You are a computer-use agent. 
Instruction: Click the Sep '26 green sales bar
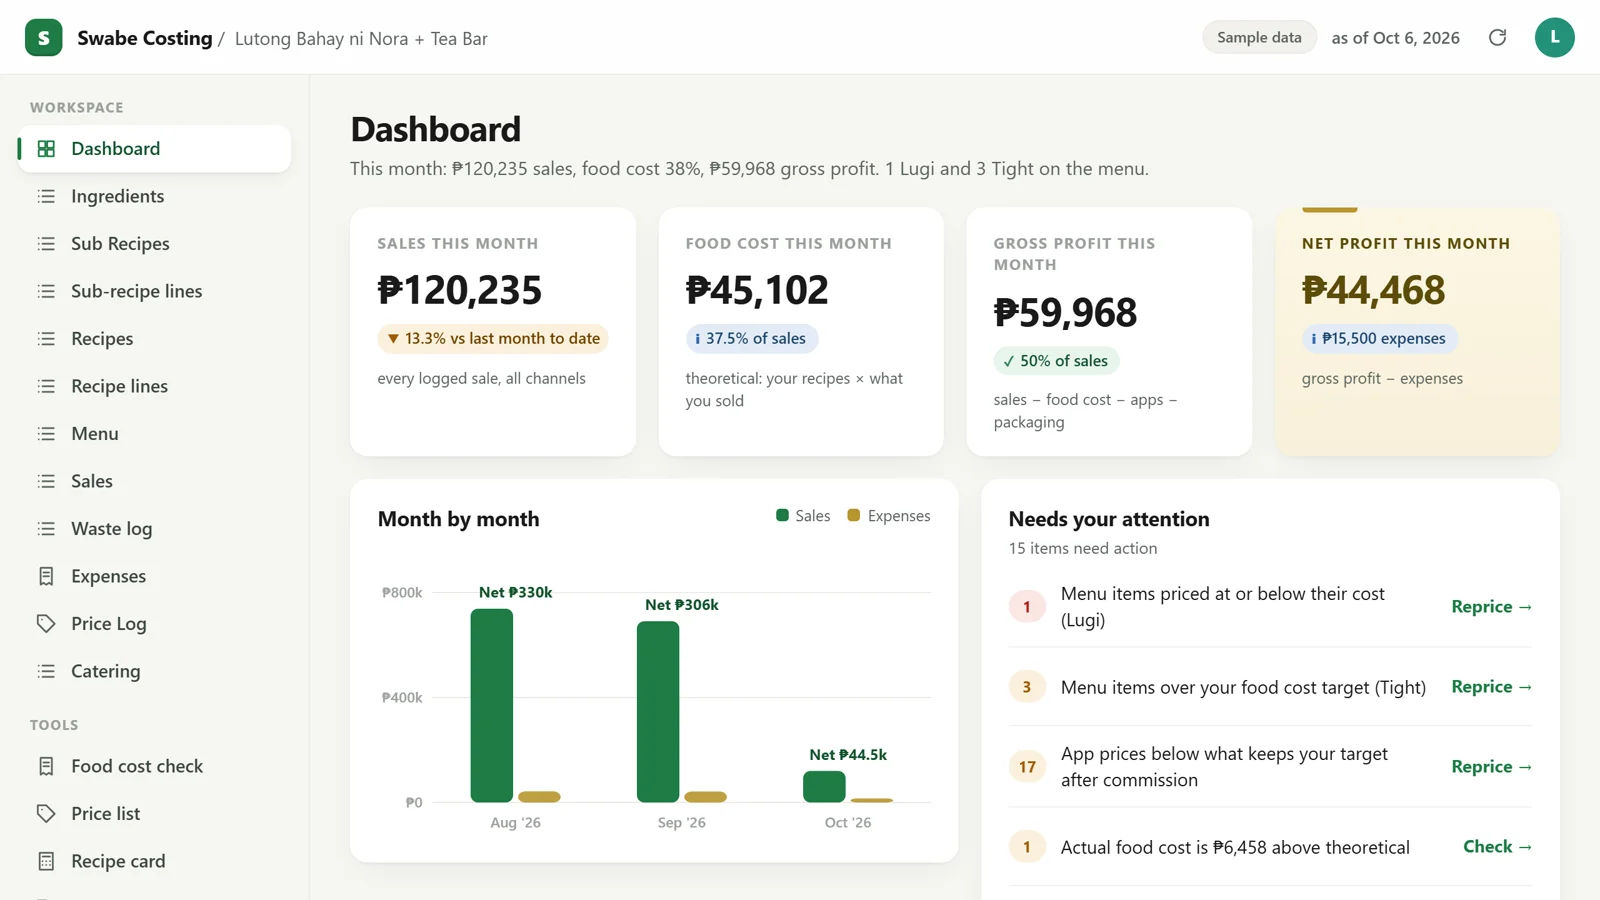pos(658,712)
